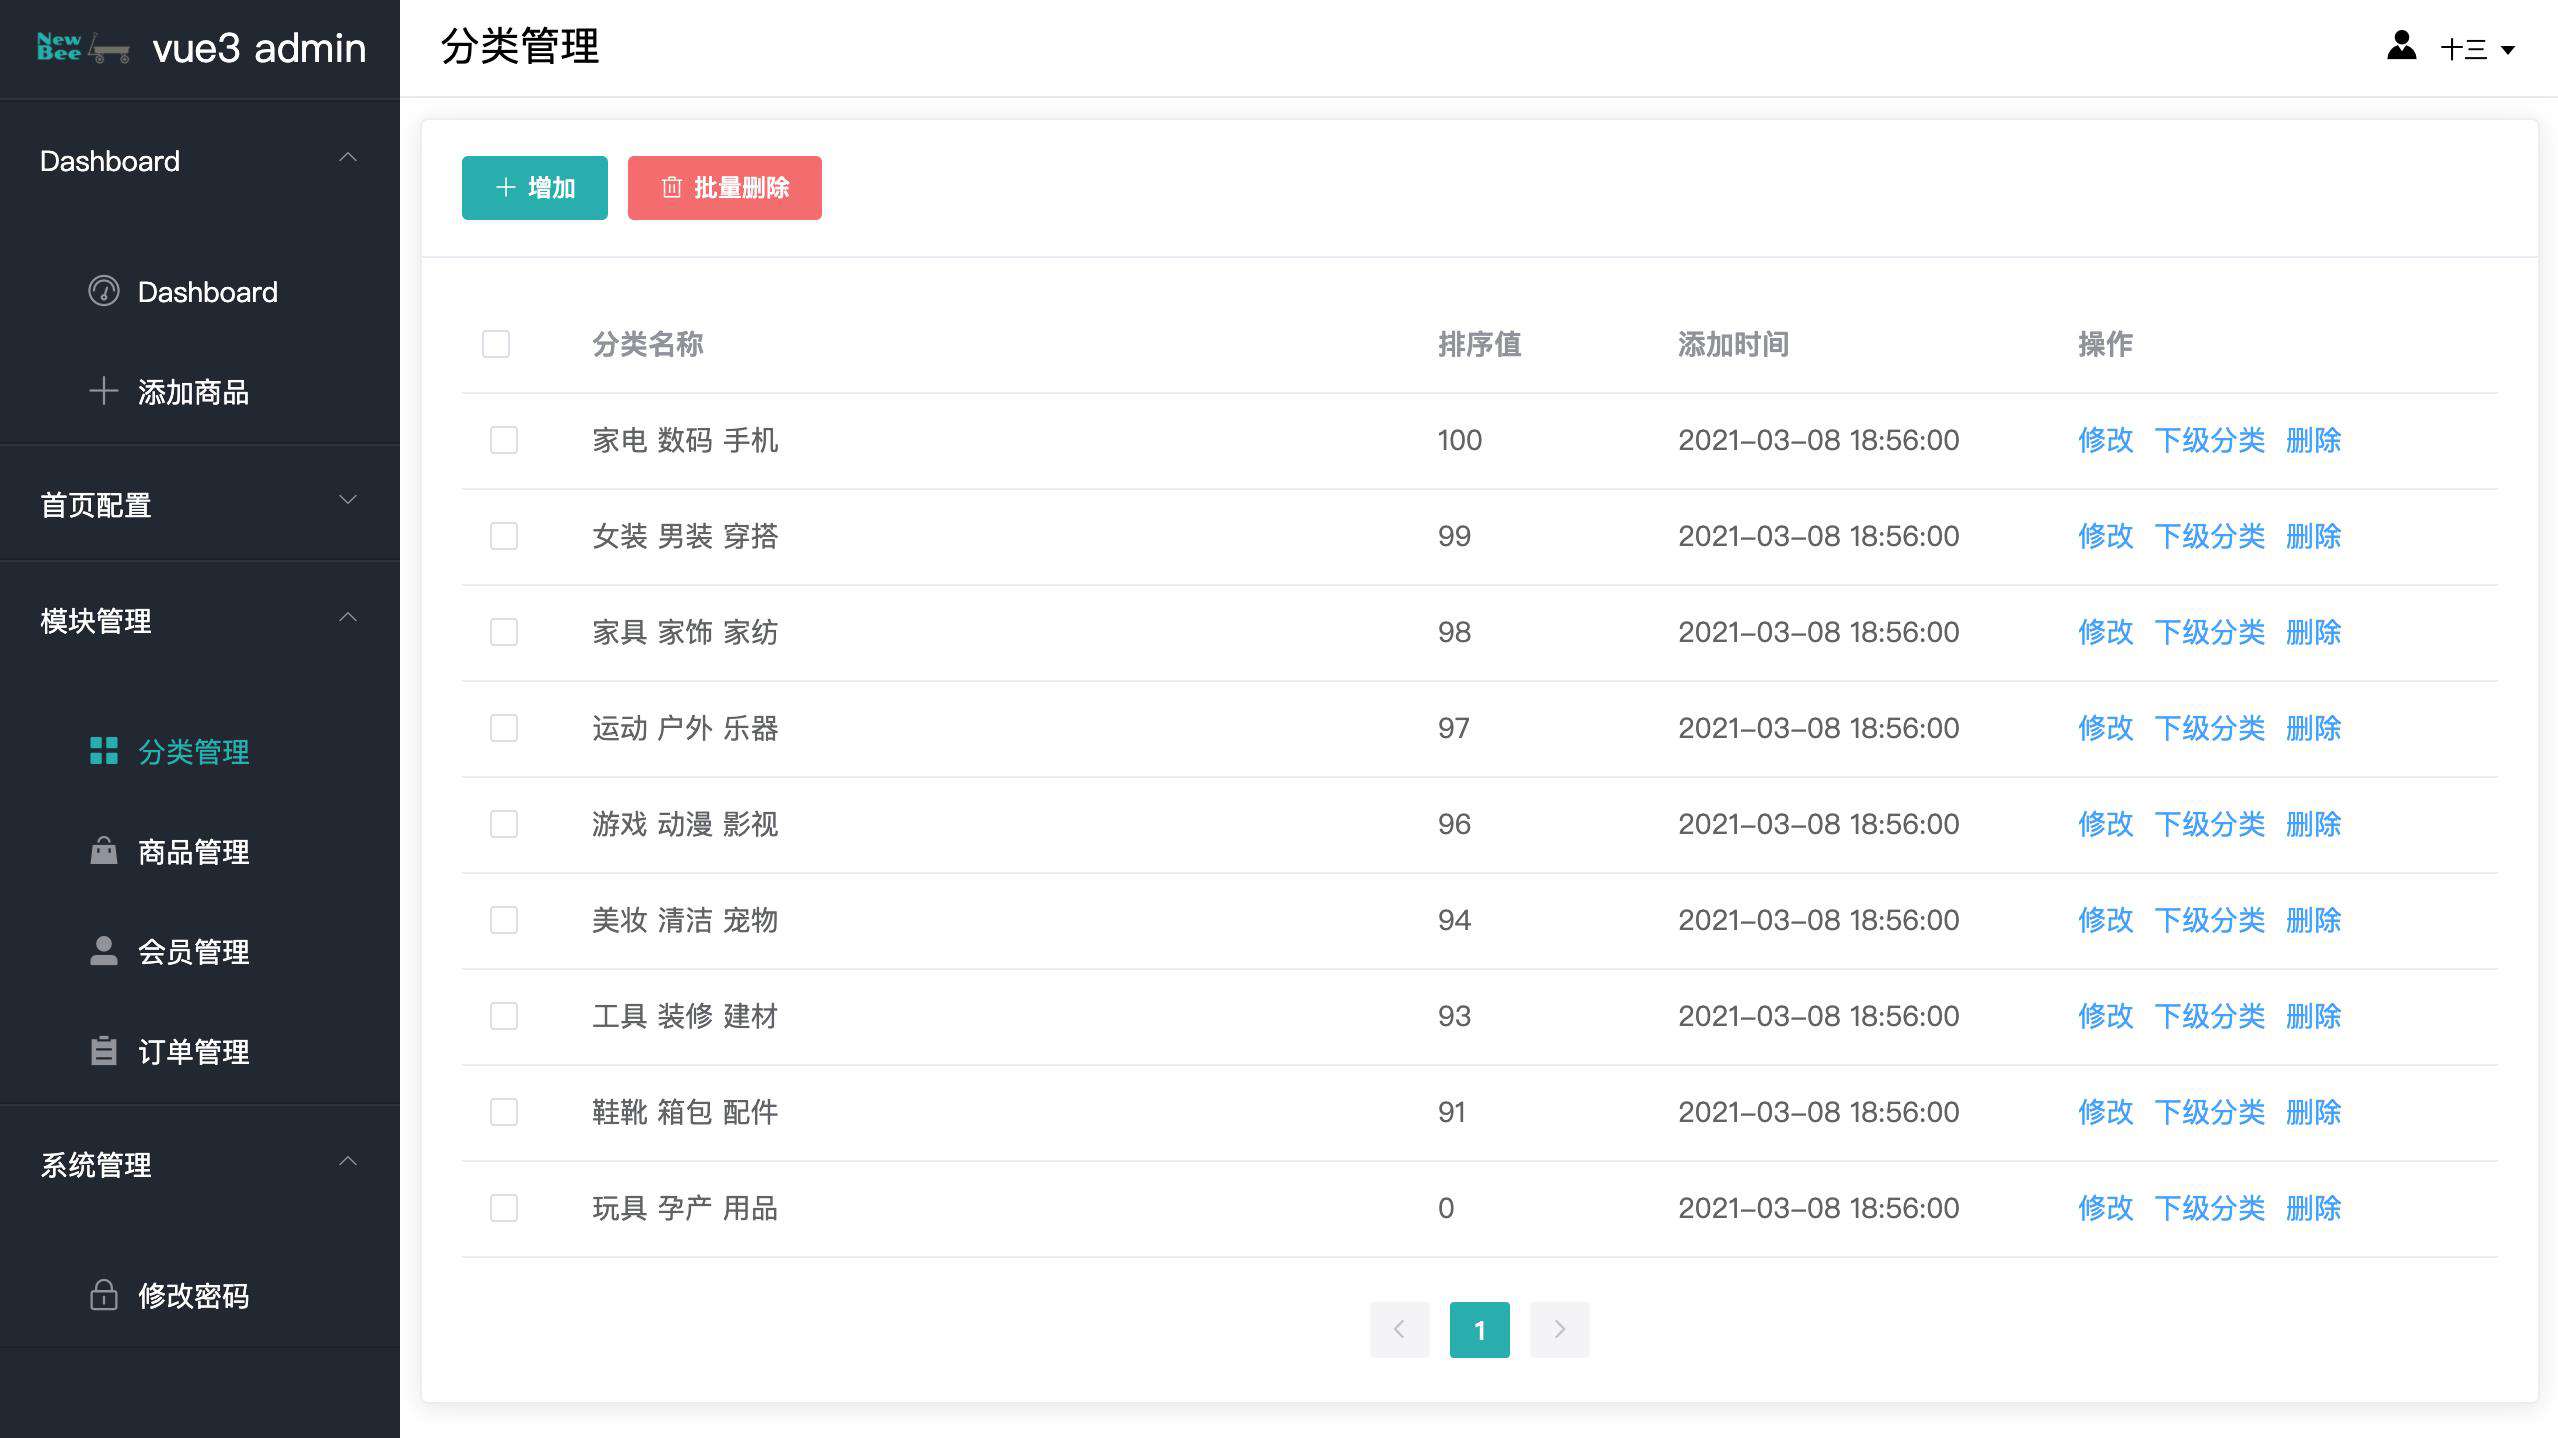Check the box for 美妆 清洁 宠物

point(504,920)
